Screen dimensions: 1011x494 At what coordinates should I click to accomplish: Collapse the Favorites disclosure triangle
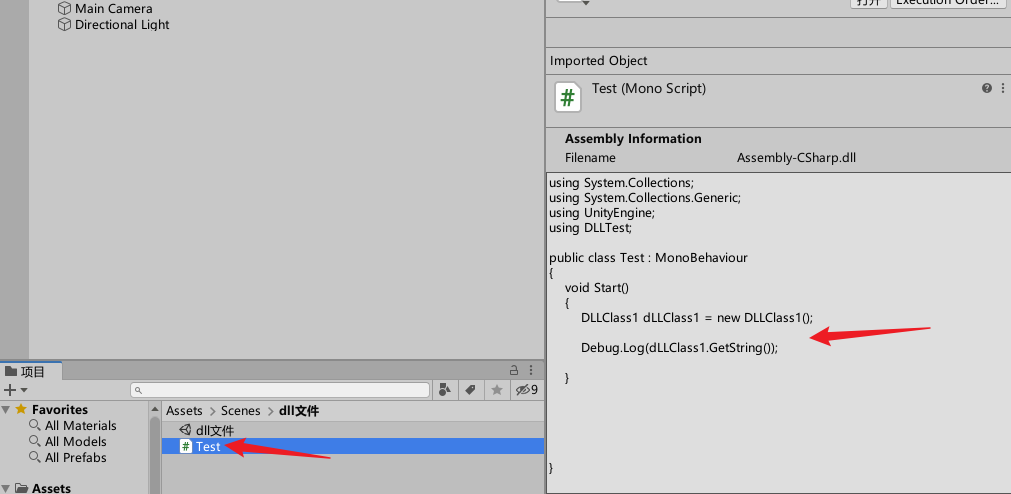6,410
